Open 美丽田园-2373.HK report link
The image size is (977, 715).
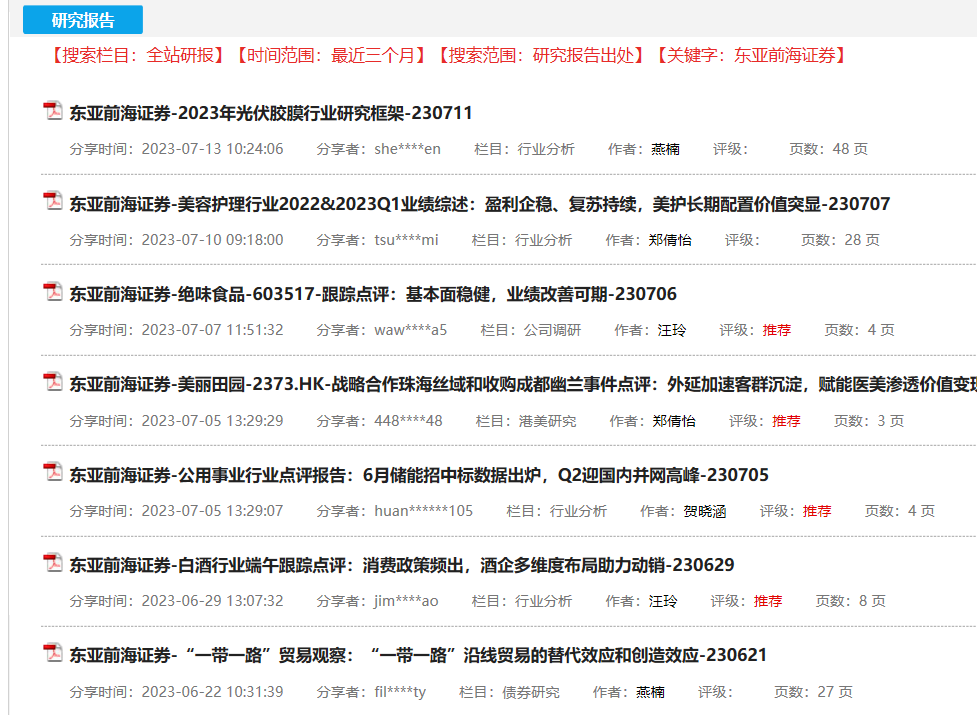(x=523, y=384)
